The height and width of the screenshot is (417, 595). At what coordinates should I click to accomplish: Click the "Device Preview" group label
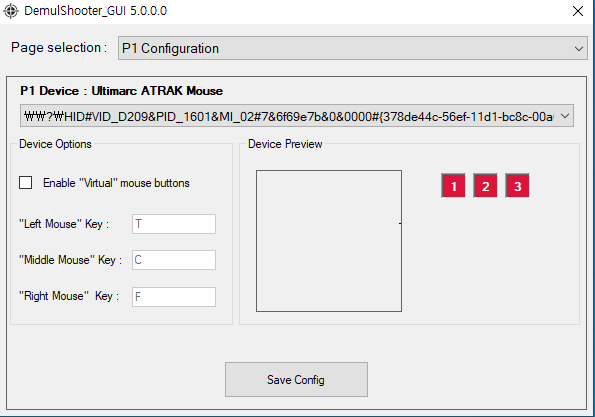point(285,144)
